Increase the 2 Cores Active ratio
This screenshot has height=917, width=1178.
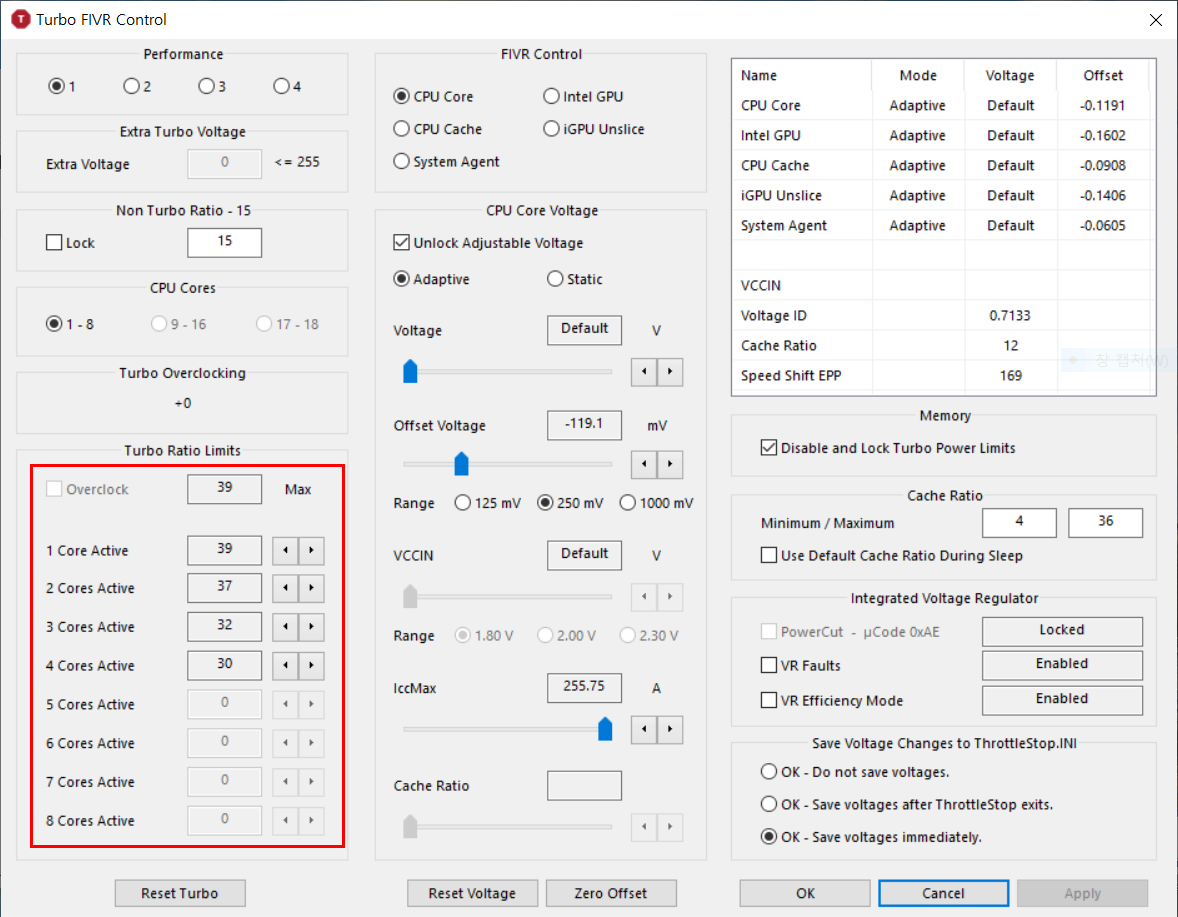(x=311, y=587)
